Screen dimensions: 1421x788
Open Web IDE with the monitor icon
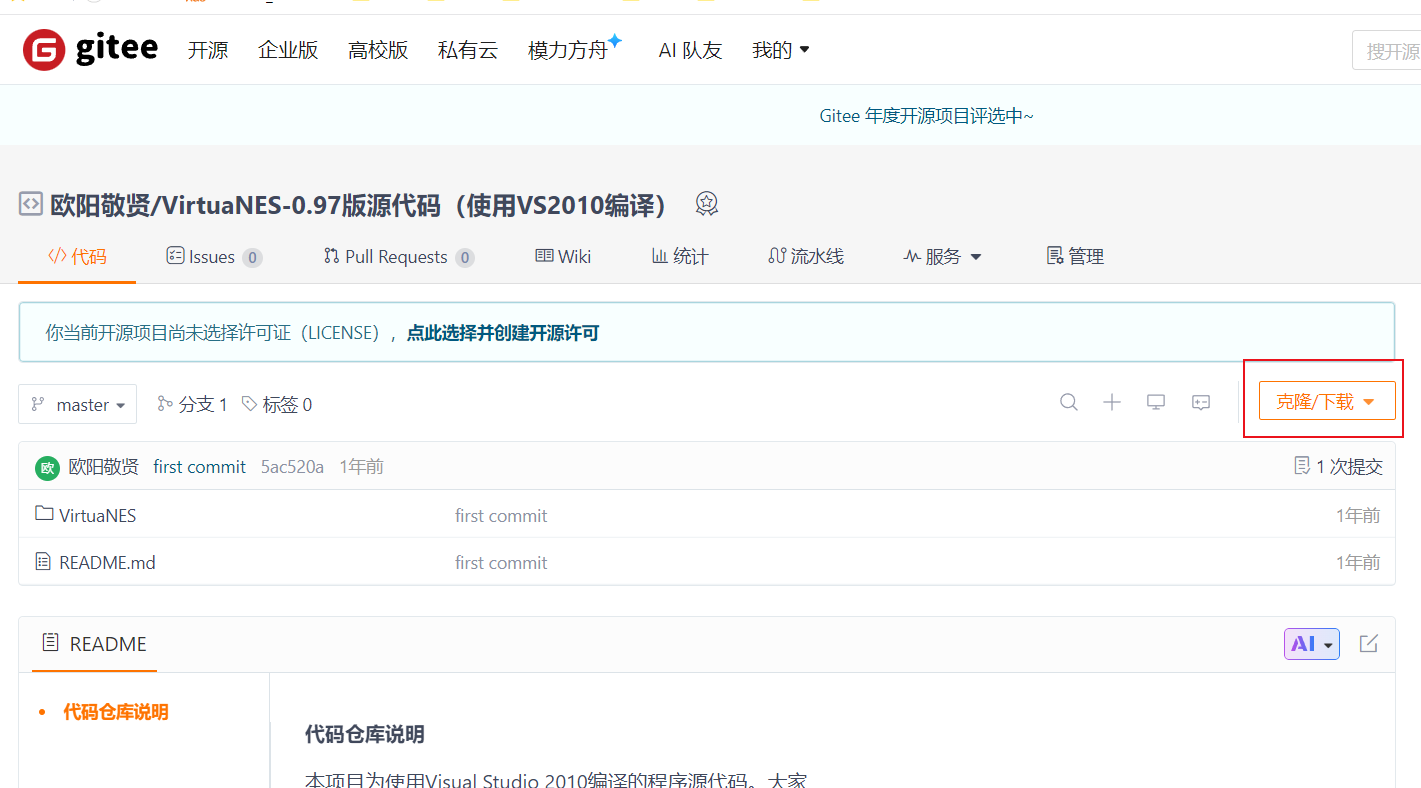coord(1156,402)
